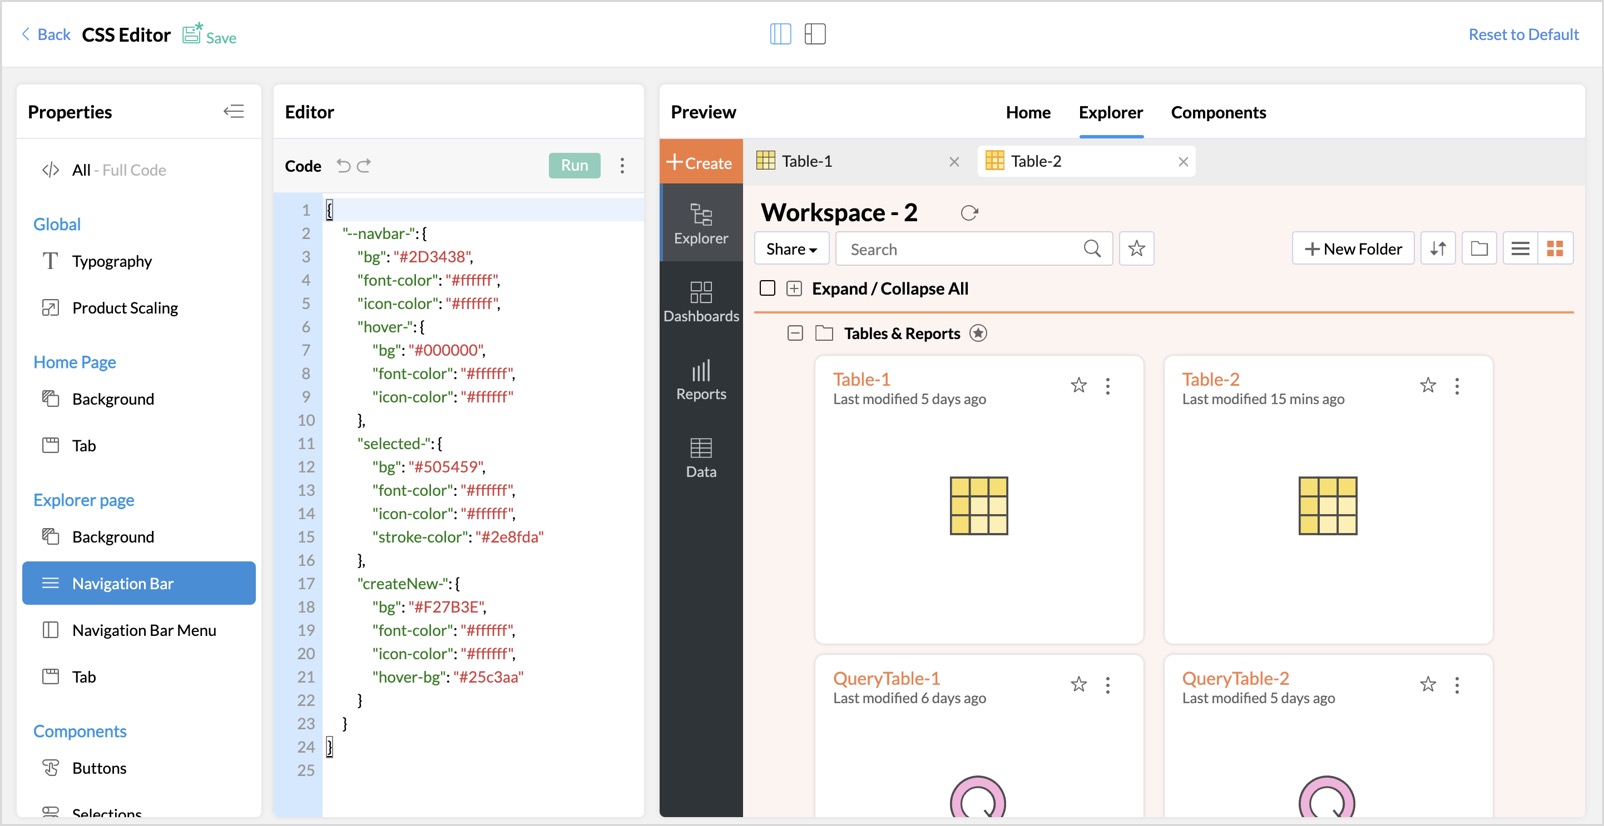Click the sort order icon
1604x826 pixels.
1438,249
